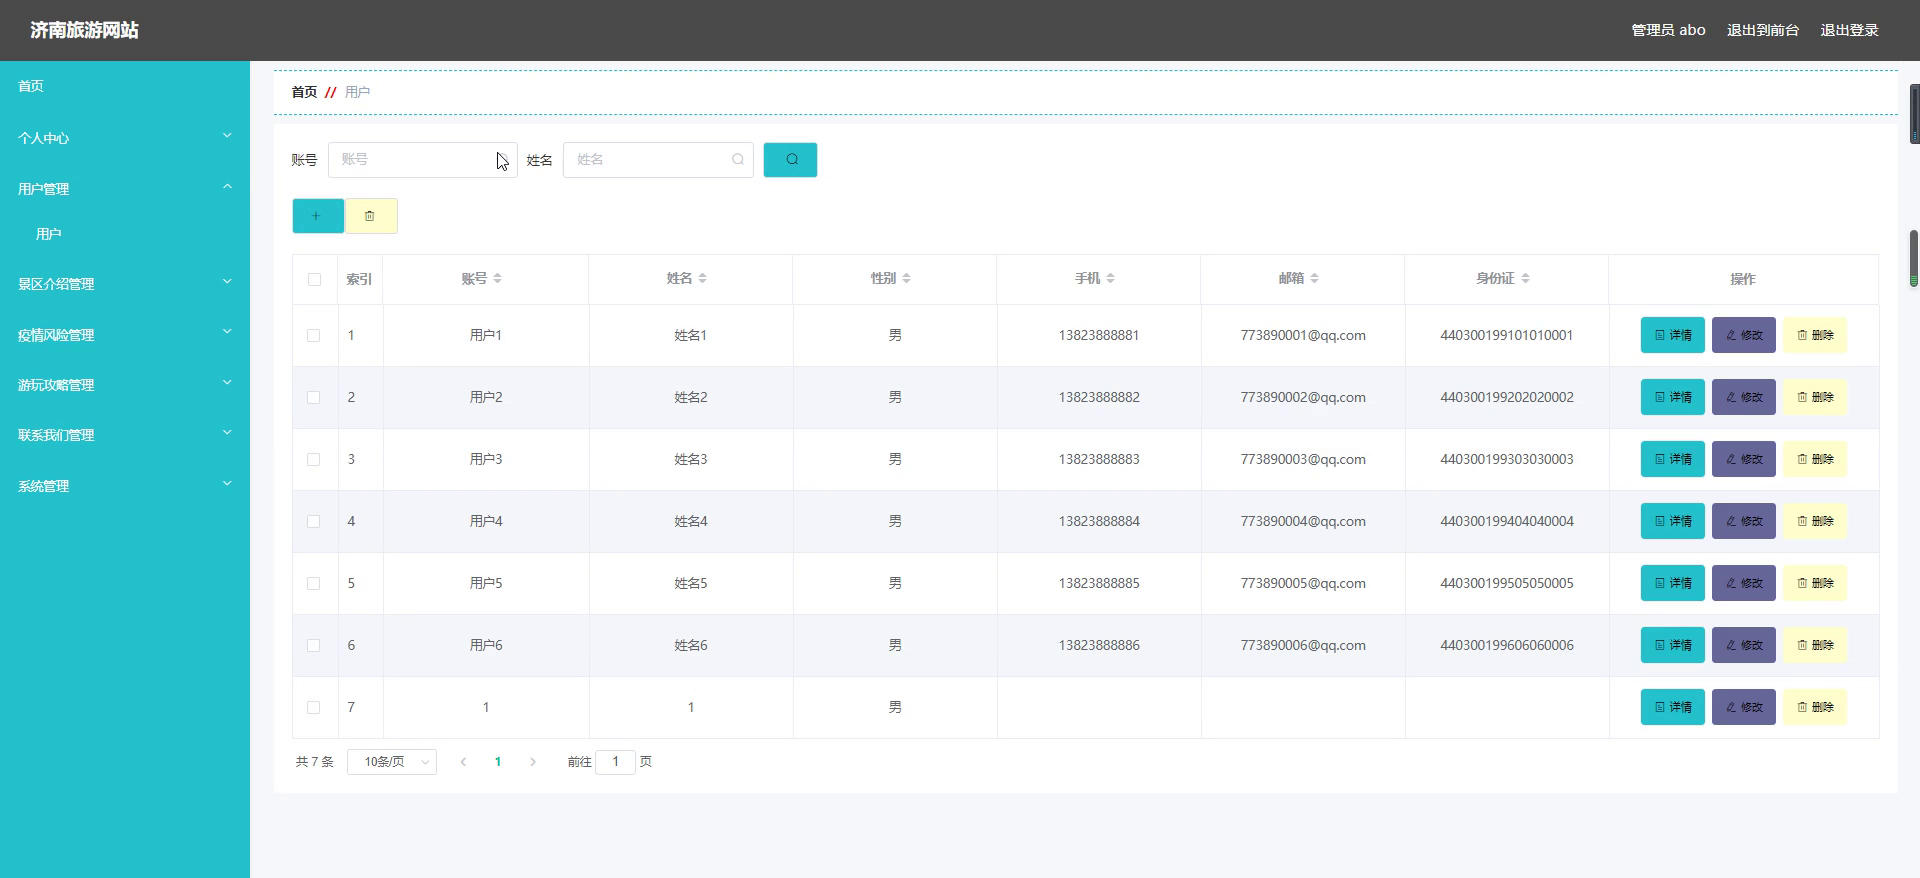Viewport: 1920px width, 878px height.
Task: Open 详情 for row 用户3
Action: coord(1673,459)
